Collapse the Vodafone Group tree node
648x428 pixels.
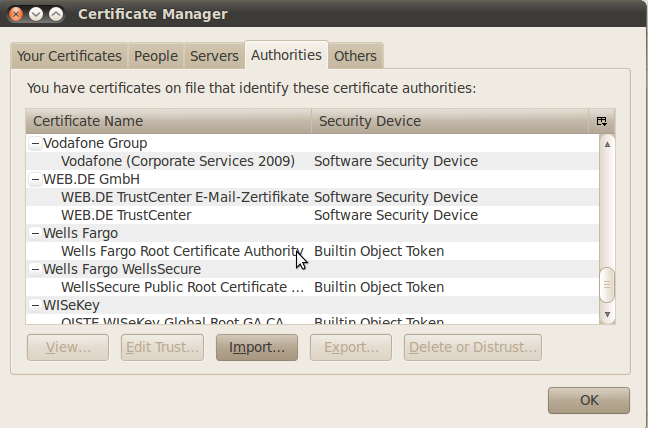click(35, 143)
